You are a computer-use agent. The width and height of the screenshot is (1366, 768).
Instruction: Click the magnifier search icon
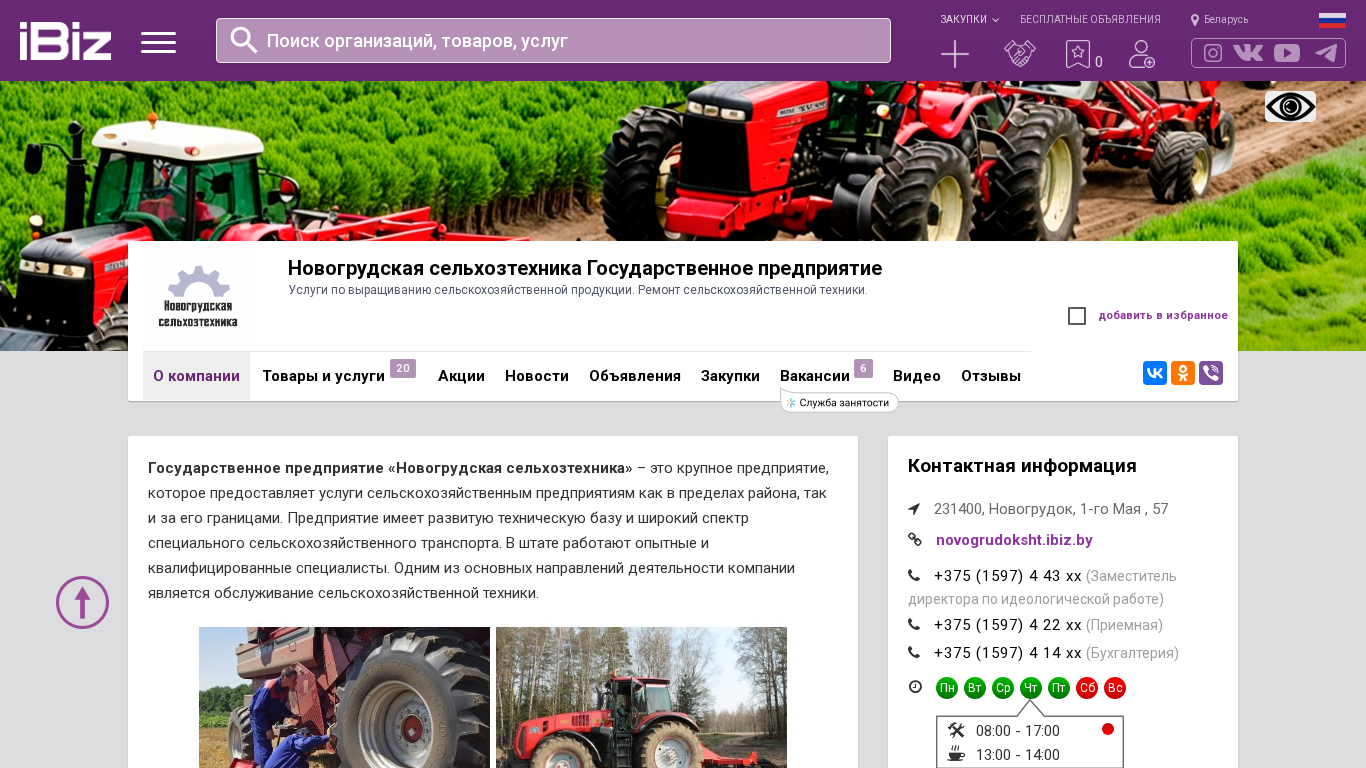pos(244,40)
